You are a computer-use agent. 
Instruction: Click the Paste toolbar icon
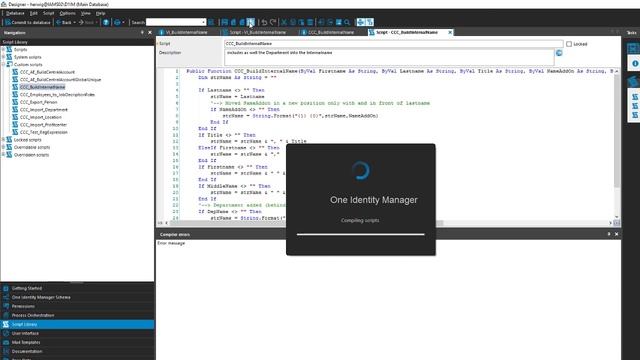tap(301, 22)
